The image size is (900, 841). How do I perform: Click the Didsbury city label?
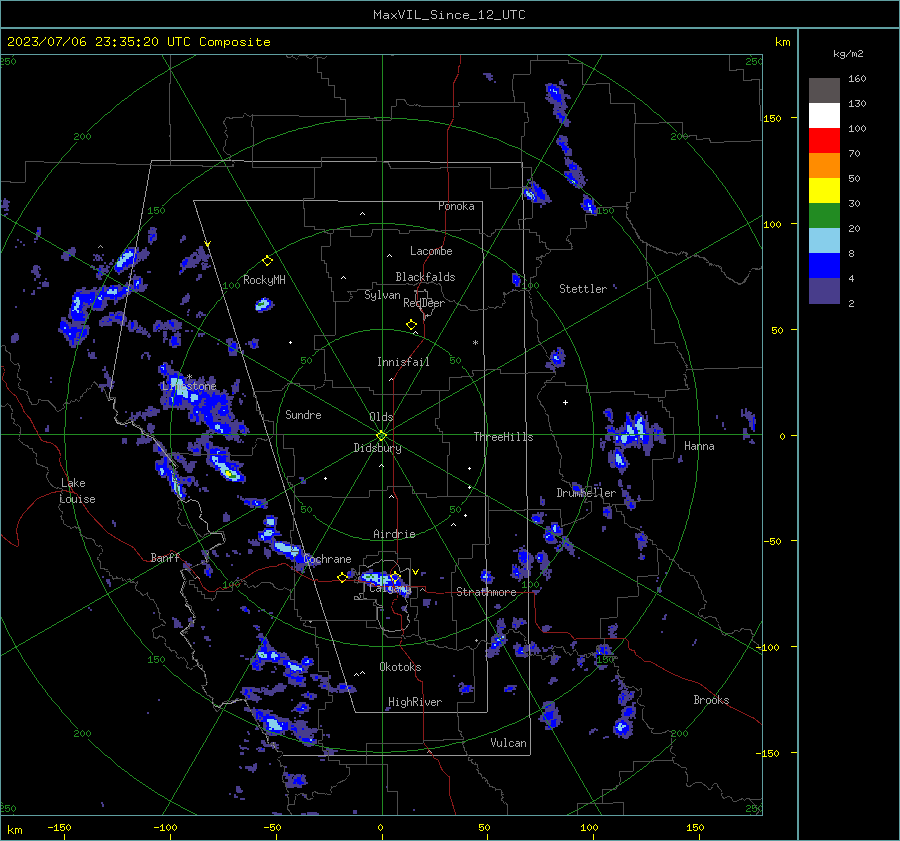tap(377, 448)
